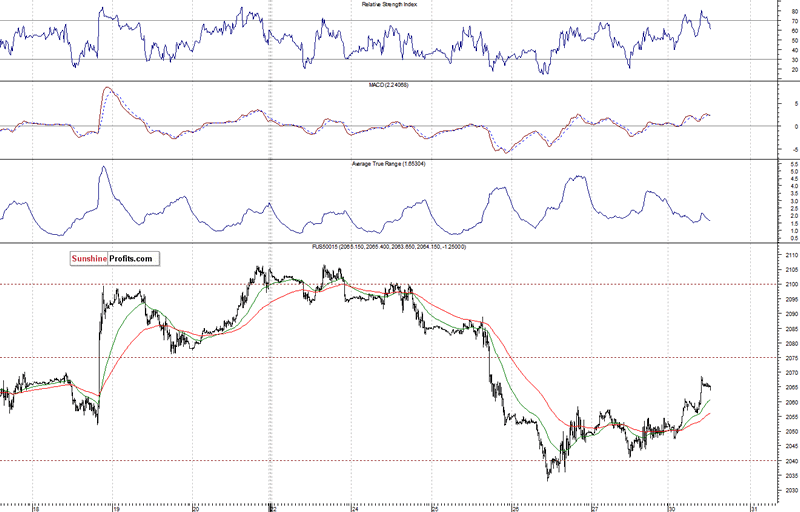Click the 2040 price axis label
800x512 pixels.
[792, 461]
